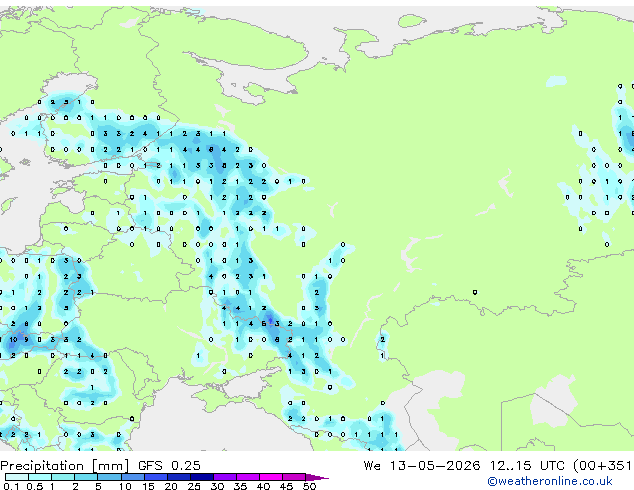Select the 2–5 mm legend color segment
The image size is (634, 490).
(x=86, y=477)
